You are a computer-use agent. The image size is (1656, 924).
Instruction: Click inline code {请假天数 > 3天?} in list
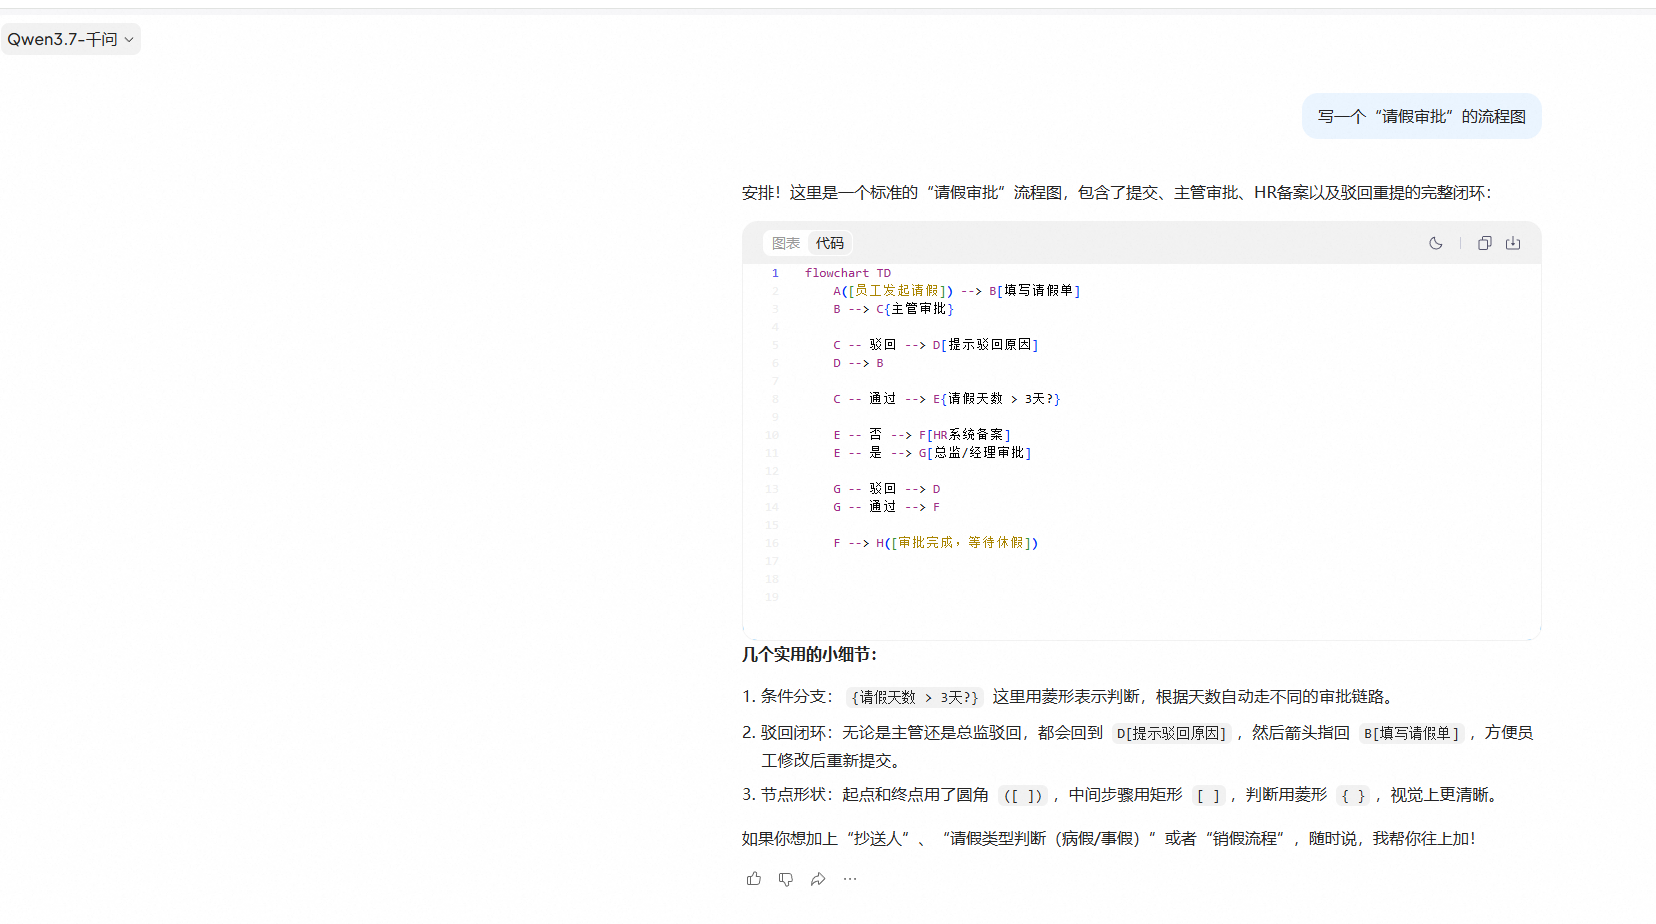[x=915, y=697]
